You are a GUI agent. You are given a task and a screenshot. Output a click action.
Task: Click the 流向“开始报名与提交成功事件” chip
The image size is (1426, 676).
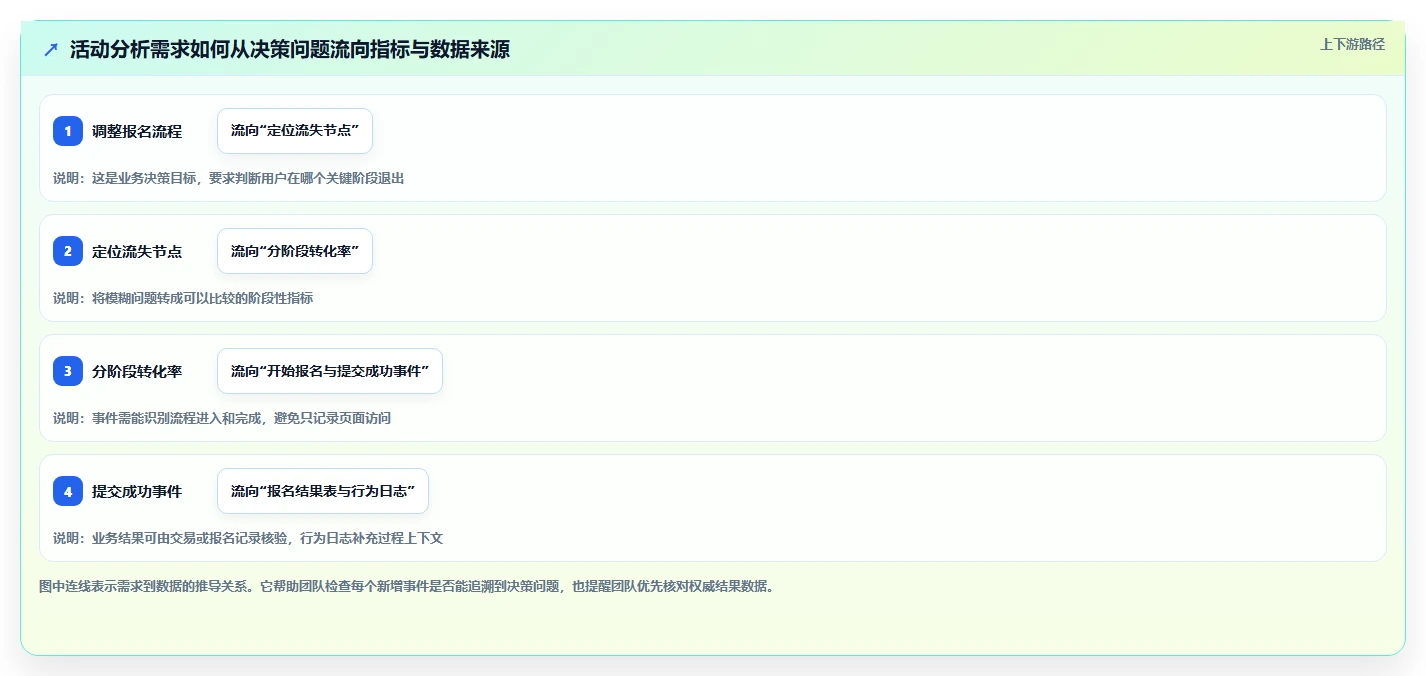pos(330,371)
